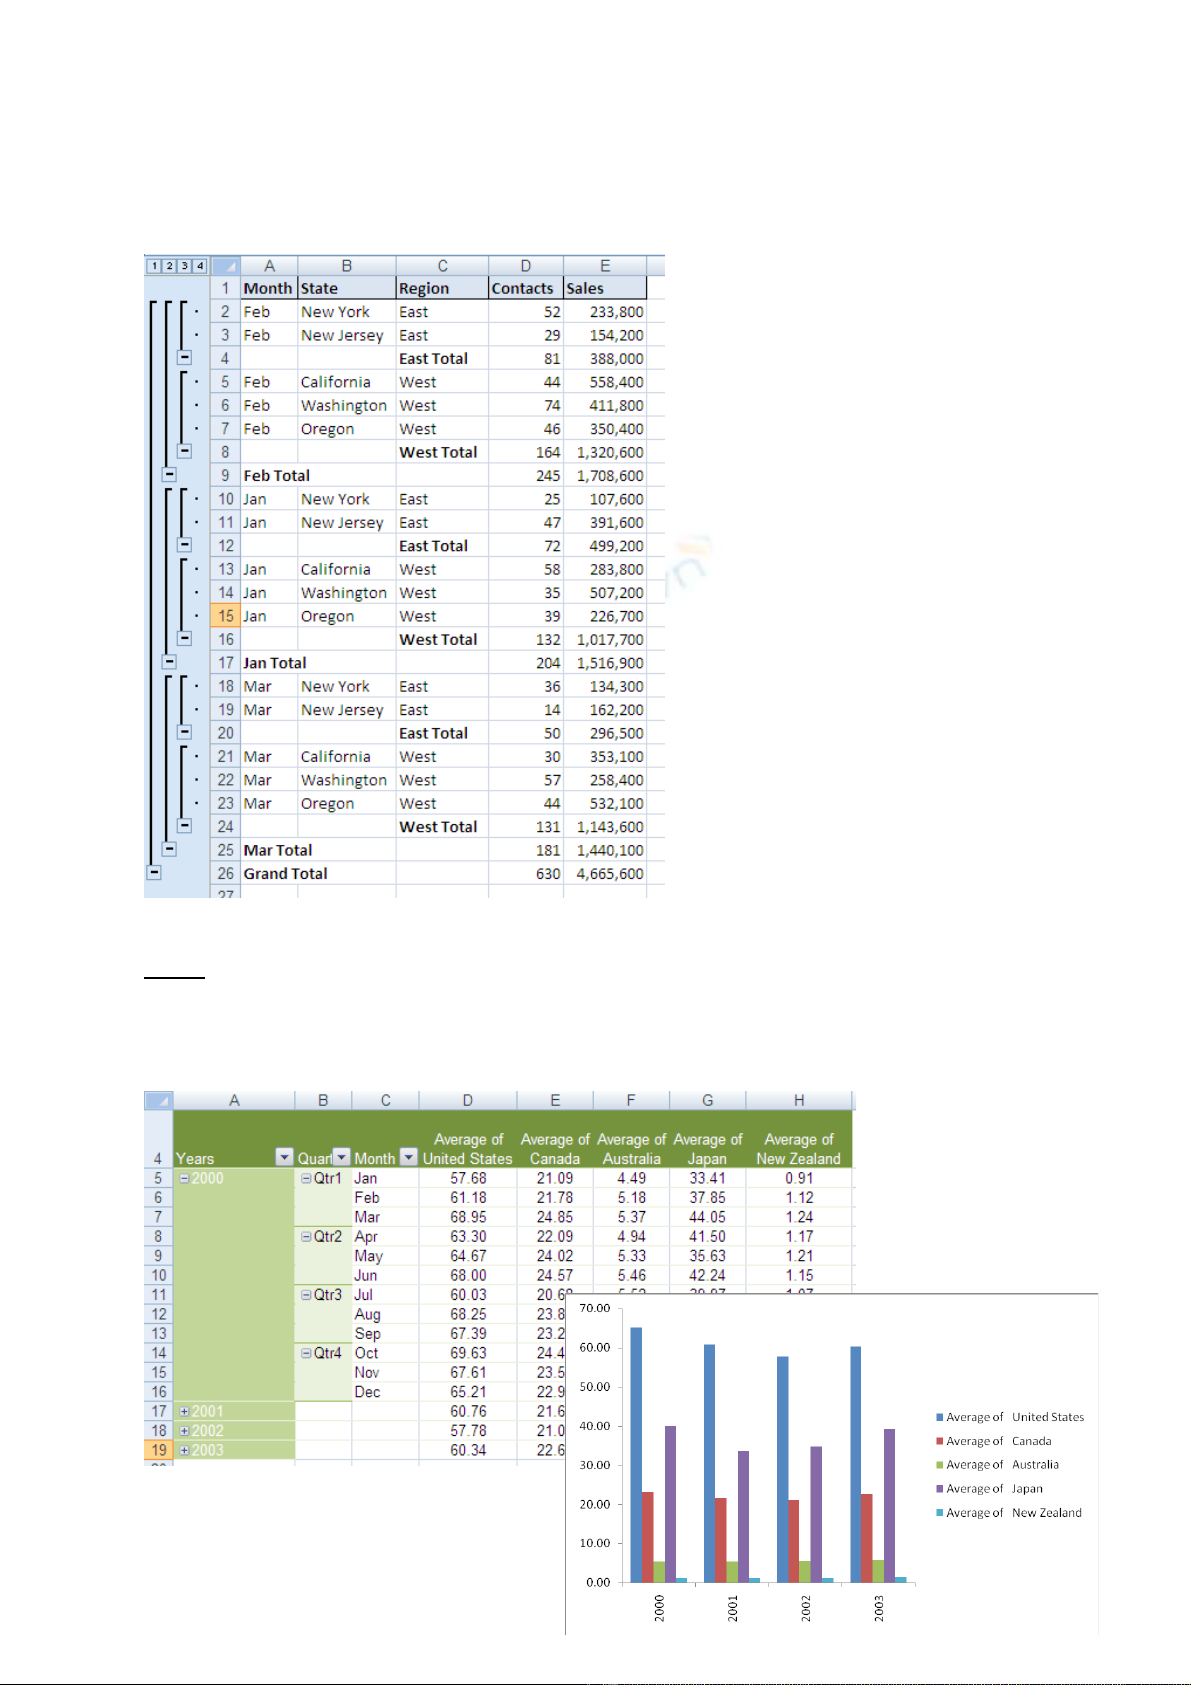Select column E header above Sales
Image resolution: width=1191 pixels, height=1685 pixels.
(604, 266)
